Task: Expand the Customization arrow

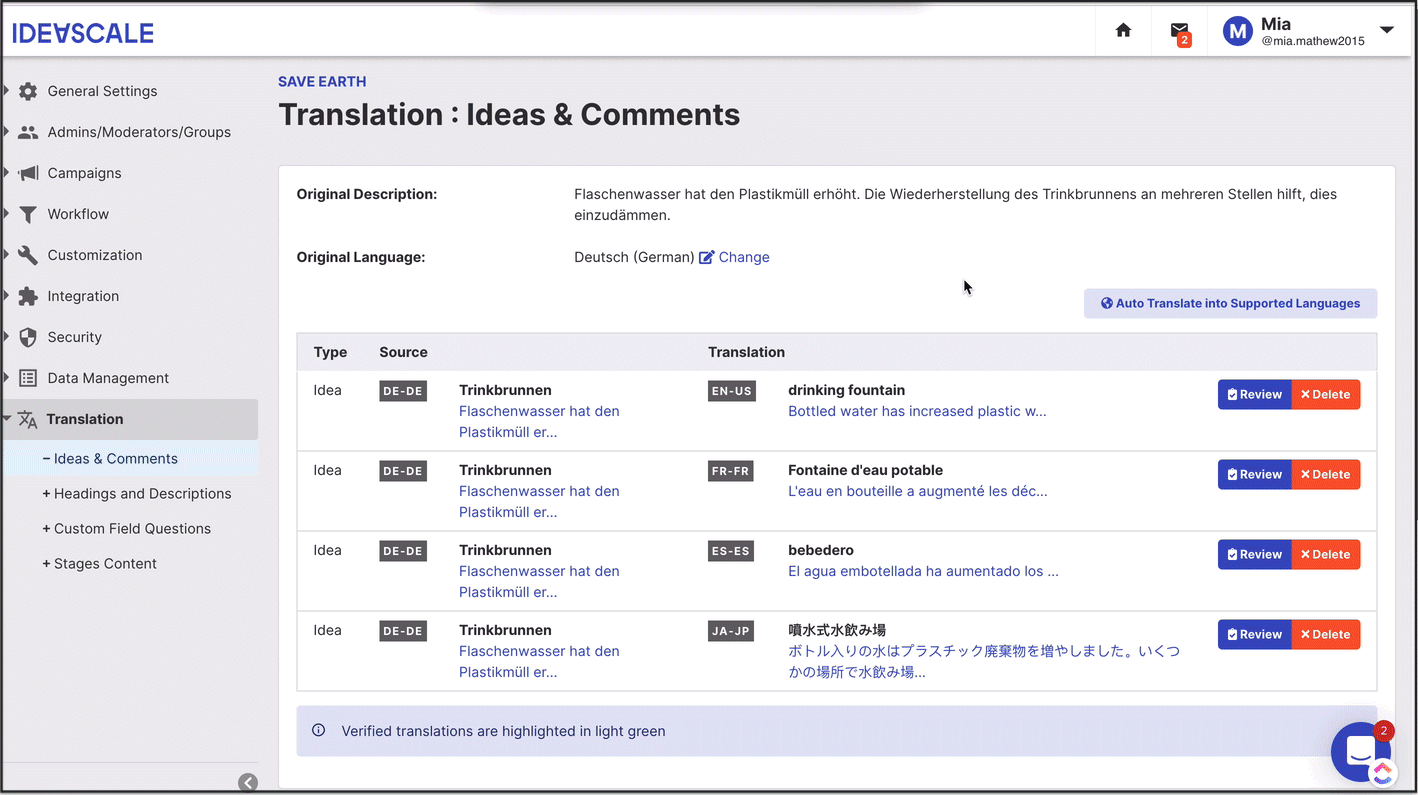Action: [6, 255]
